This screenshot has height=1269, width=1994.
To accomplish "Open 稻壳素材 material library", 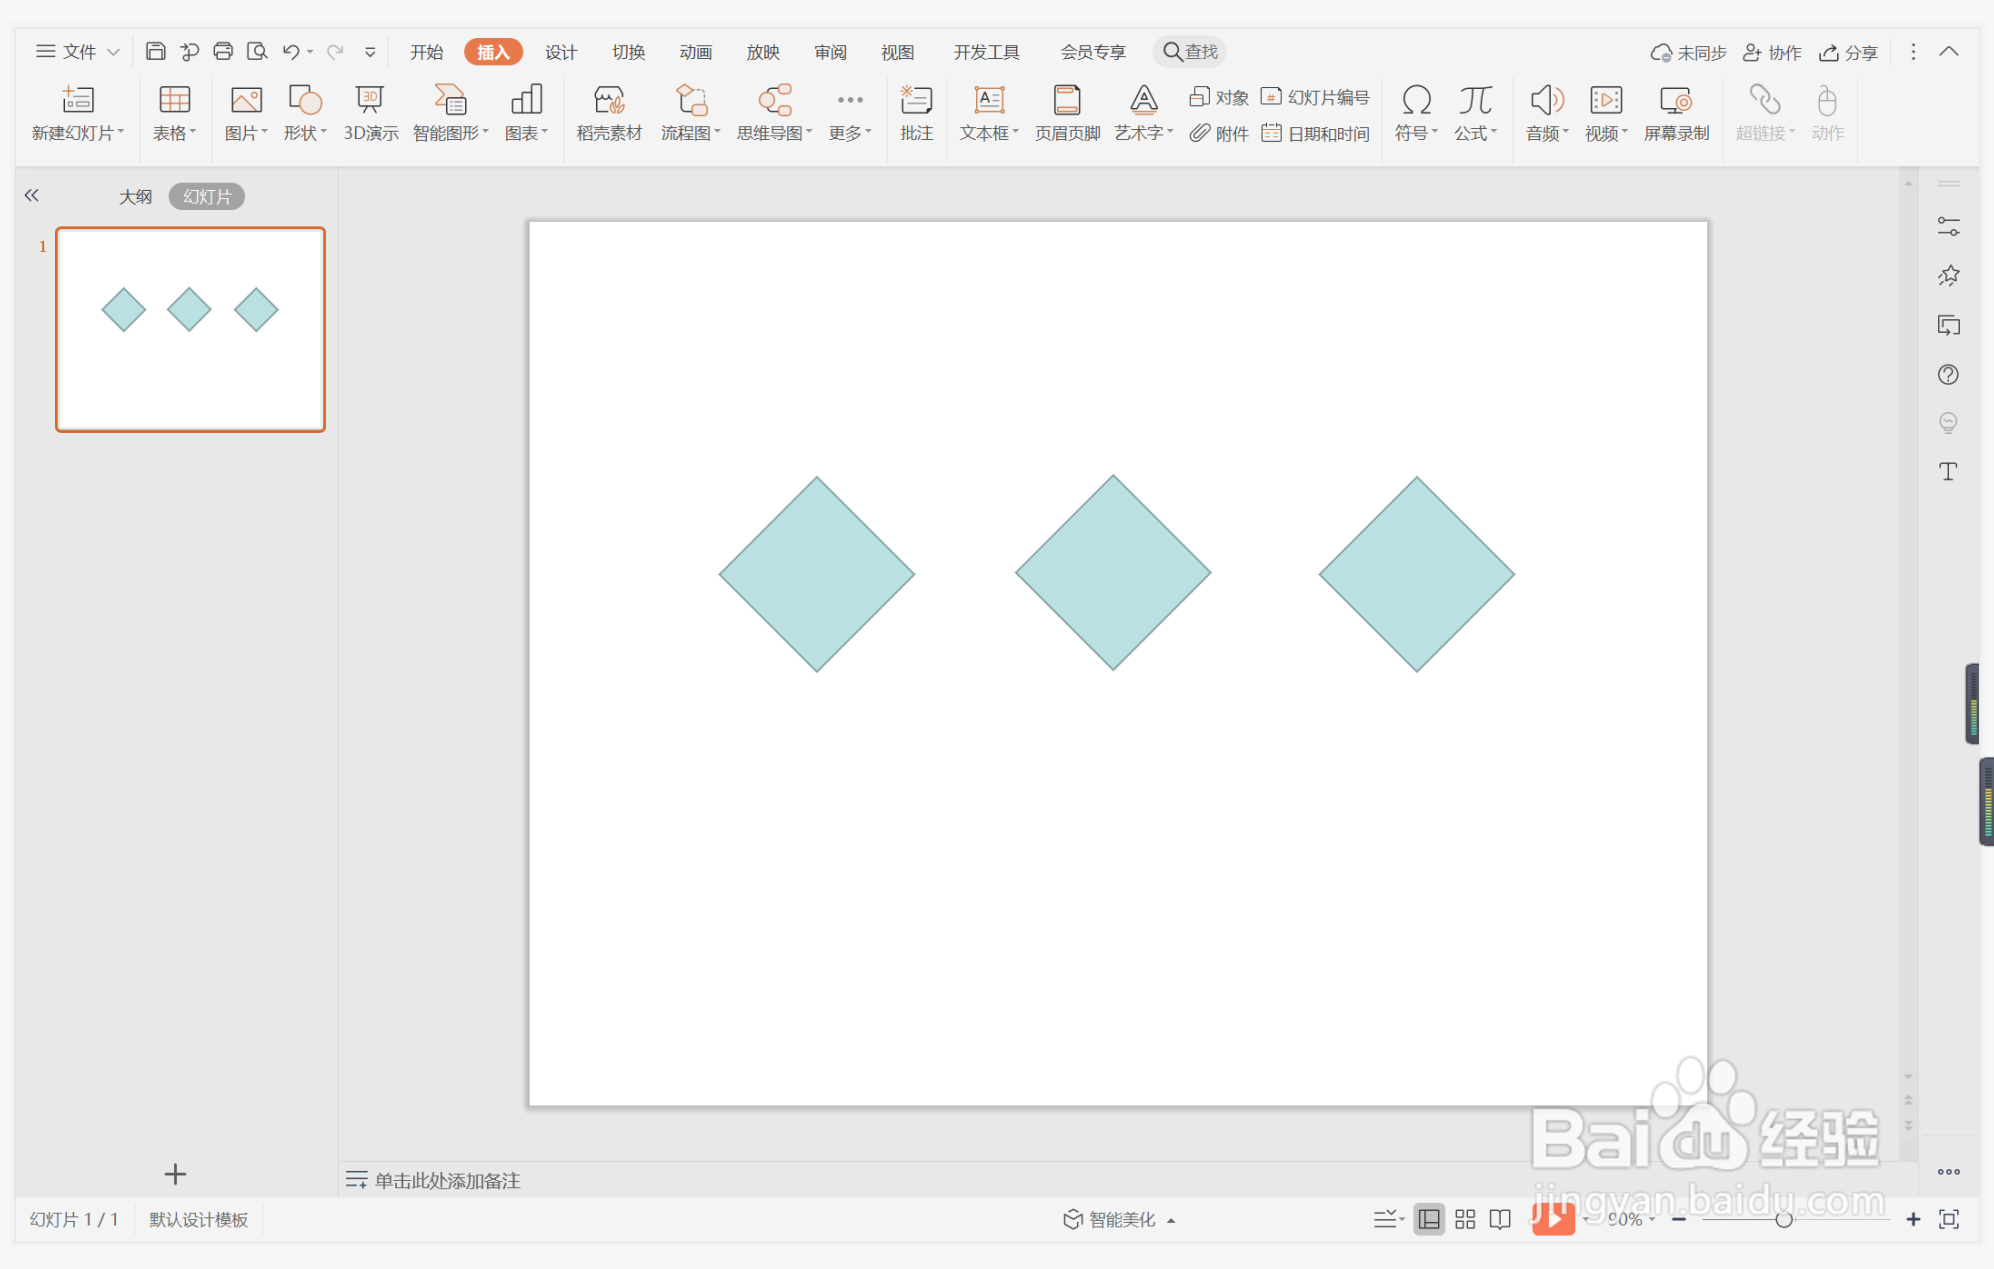I will (608, 112).
